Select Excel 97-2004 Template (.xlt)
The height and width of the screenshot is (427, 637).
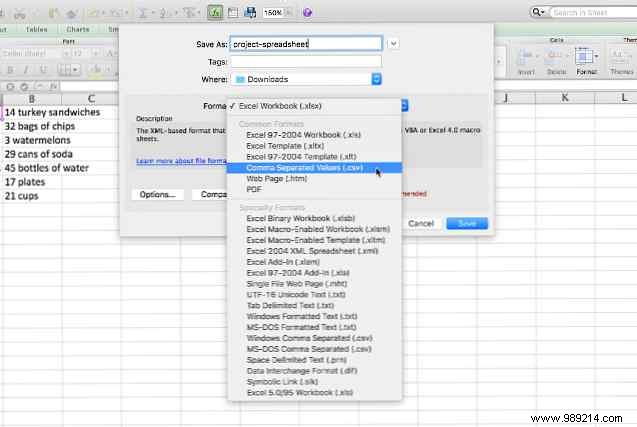coord(314,156)
